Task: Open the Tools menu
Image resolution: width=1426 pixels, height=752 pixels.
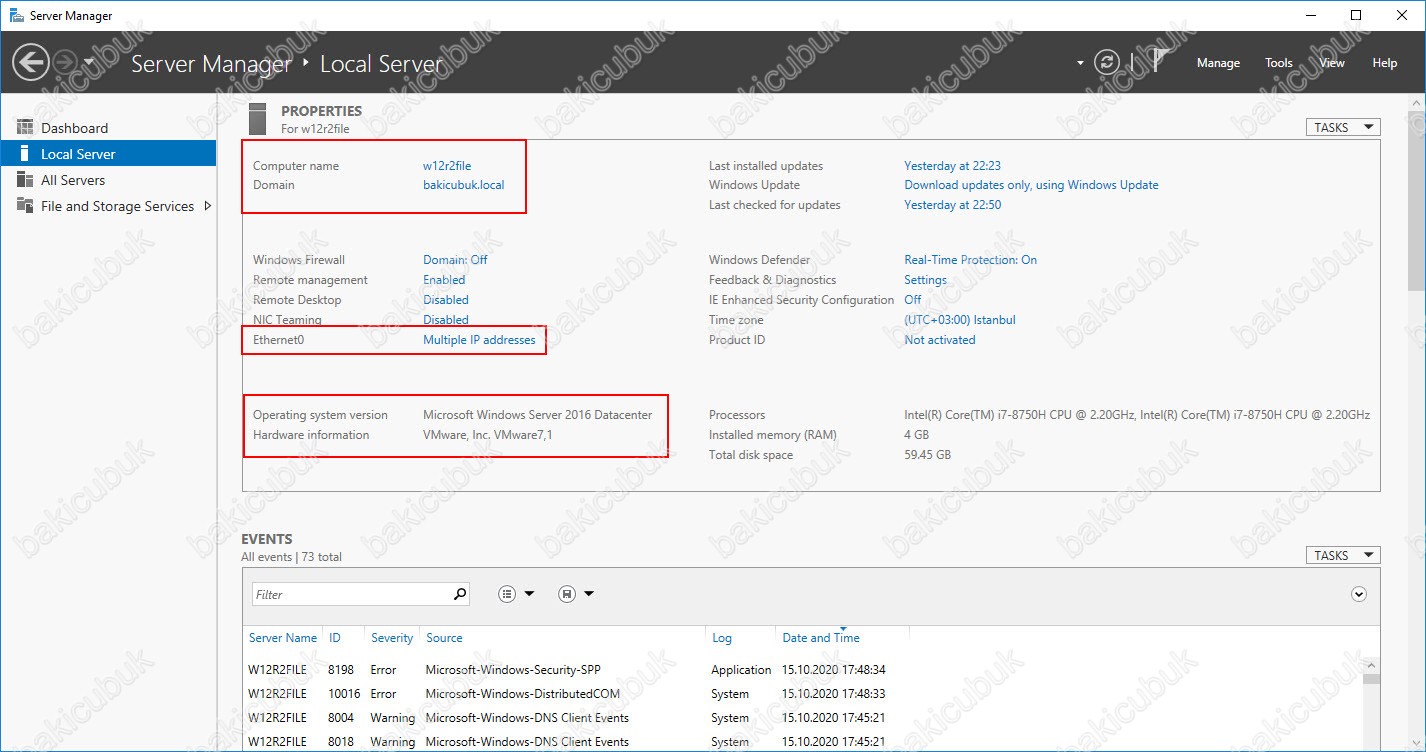Action: [1279, 63]
